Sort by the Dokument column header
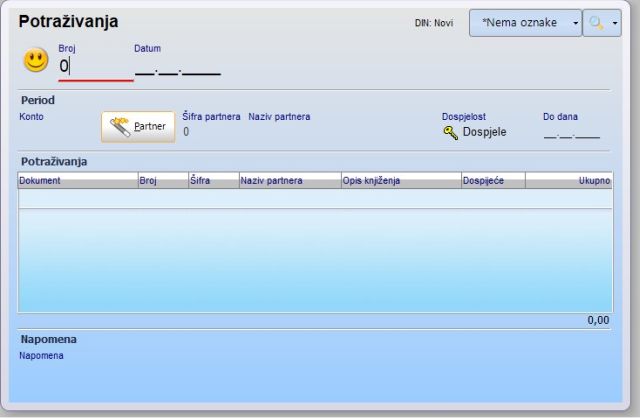The height and width of the screenshot is (420, 640). (77, 181)
